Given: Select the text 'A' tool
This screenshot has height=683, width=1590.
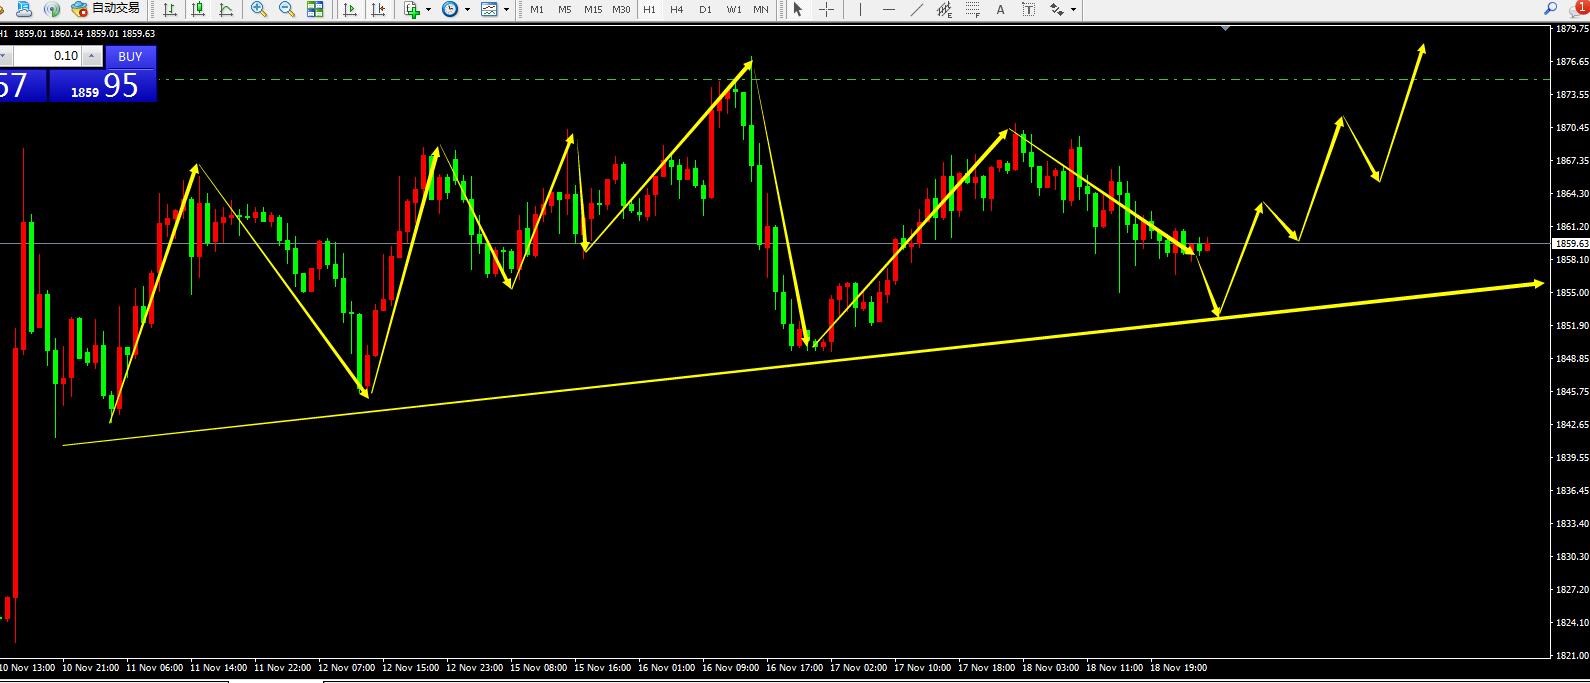Looking at the screenshot, I should pyautogui.click(x=1000, y=9).
